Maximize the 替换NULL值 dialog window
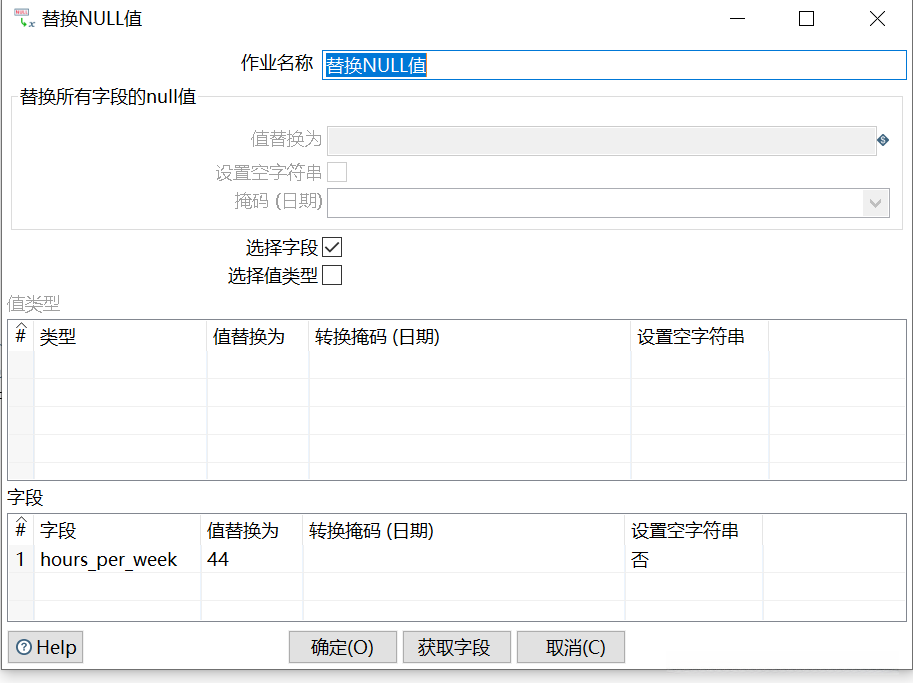 tap(806, 19)
